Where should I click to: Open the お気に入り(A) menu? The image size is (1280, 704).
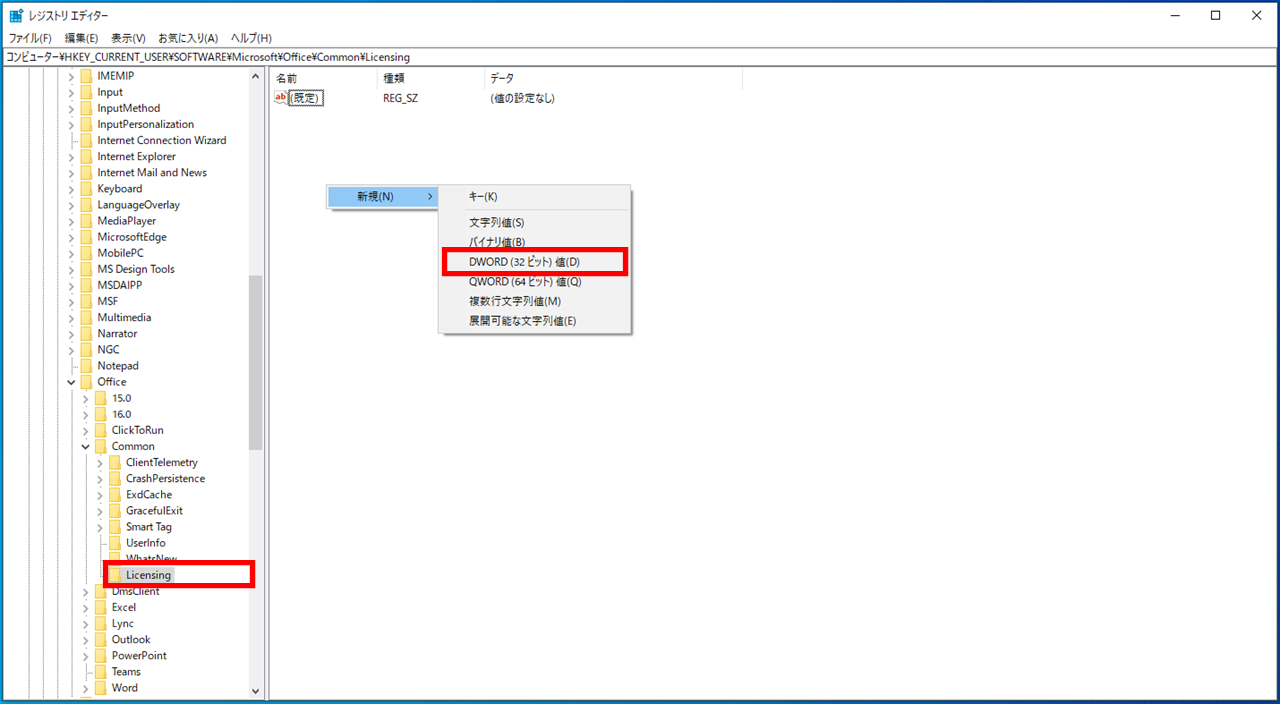pos(187,38)
